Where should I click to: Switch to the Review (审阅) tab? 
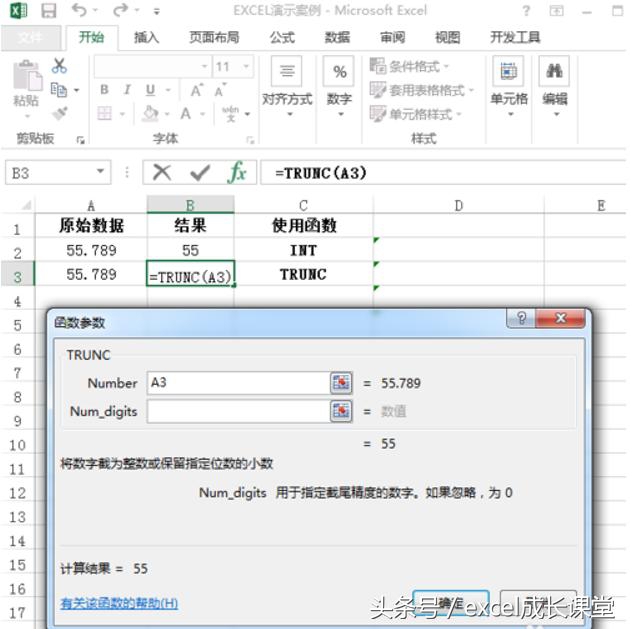pos(393,38)
